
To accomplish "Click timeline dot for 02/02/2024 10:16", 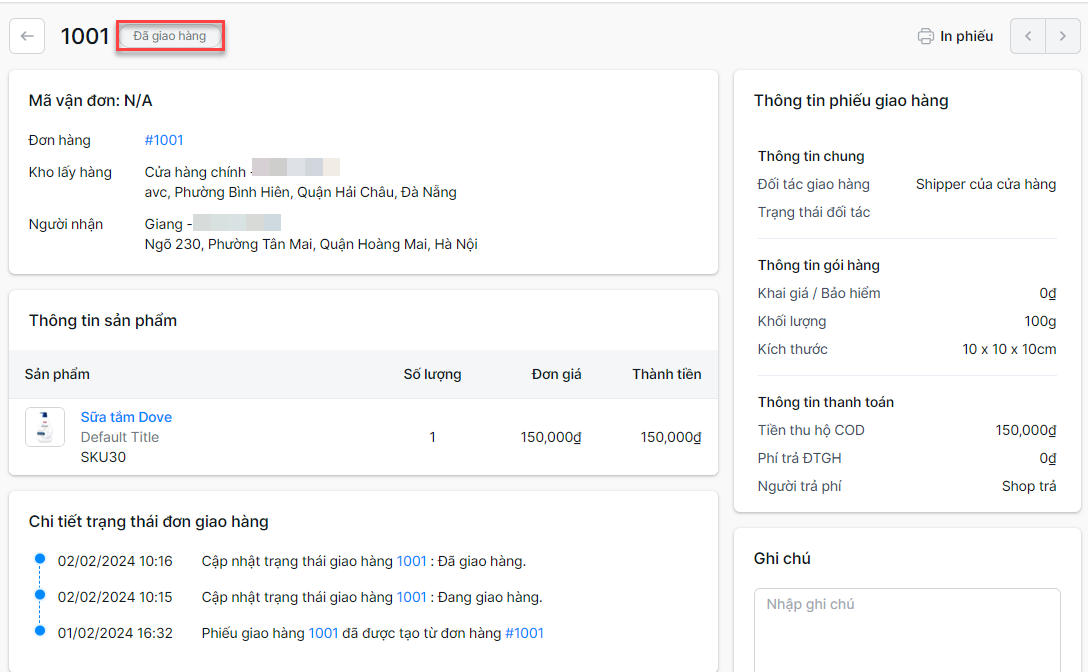I will (40, 559).
